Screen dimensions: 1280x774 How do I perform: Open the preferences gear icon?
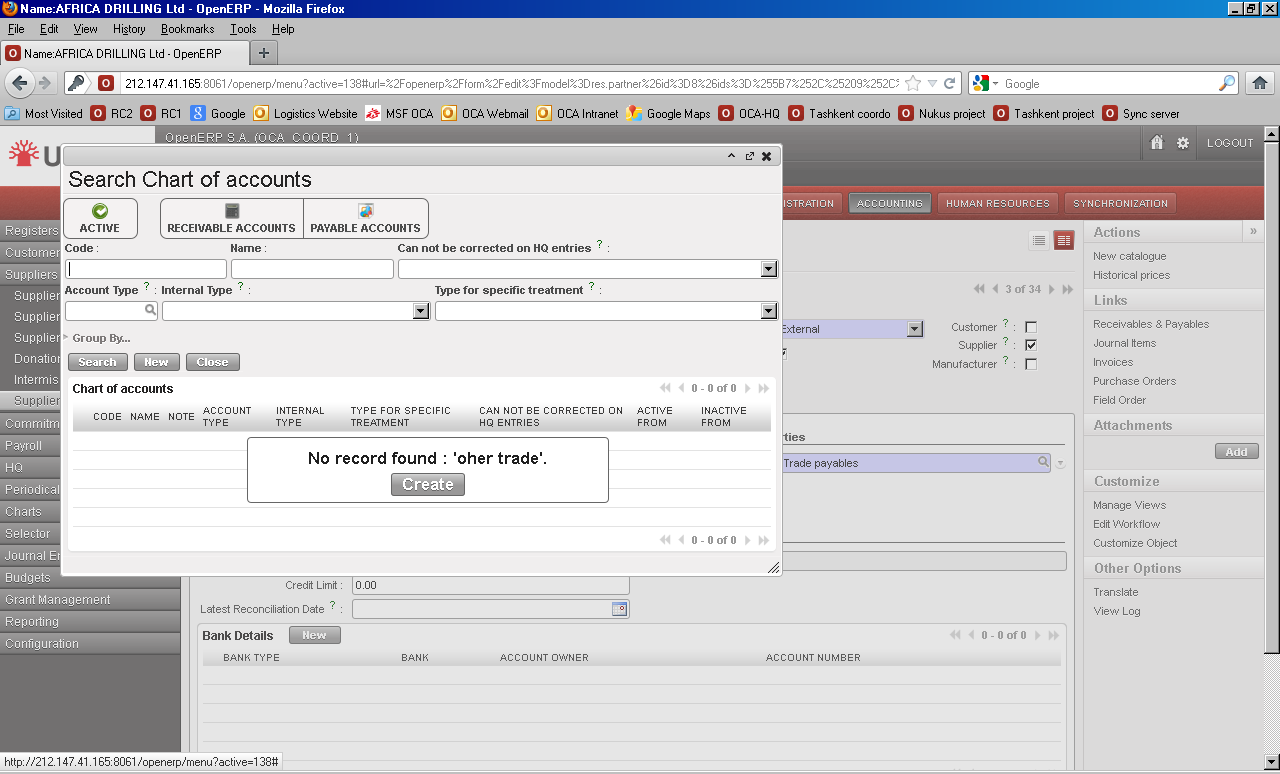[1183, 143]
